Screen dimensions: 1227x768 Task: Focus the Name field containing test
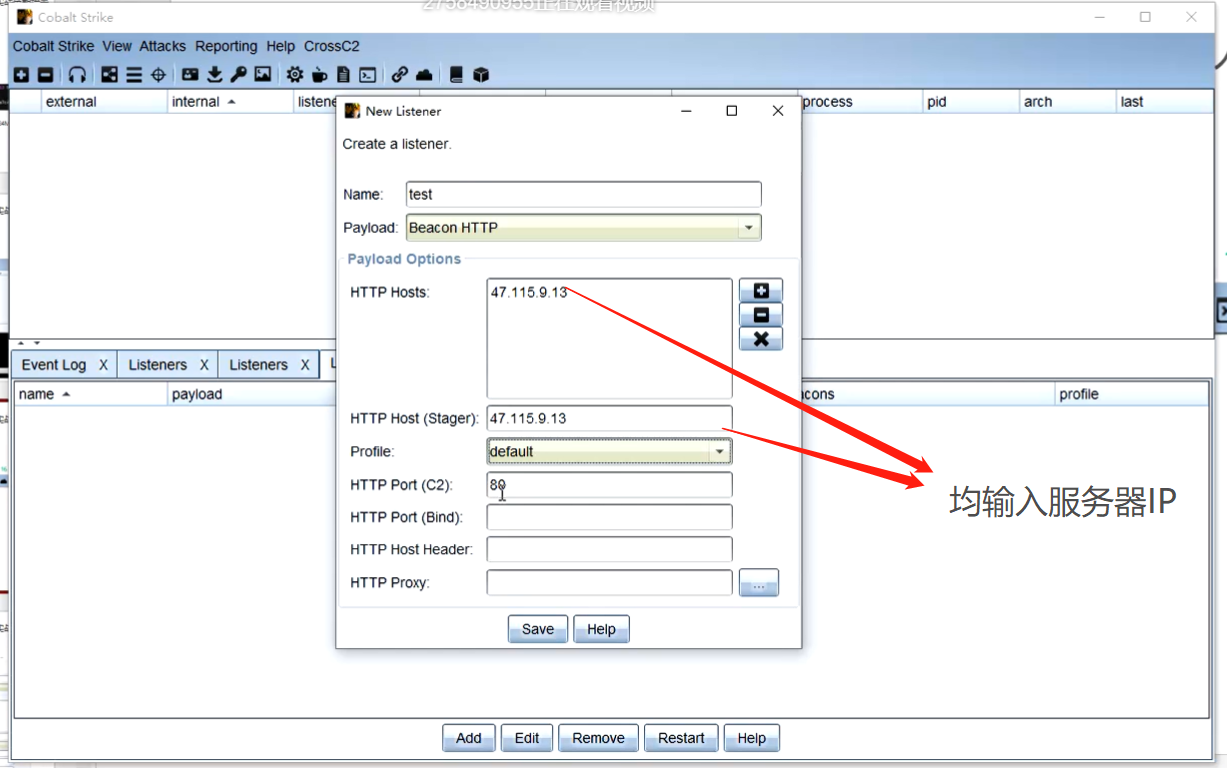584,194
